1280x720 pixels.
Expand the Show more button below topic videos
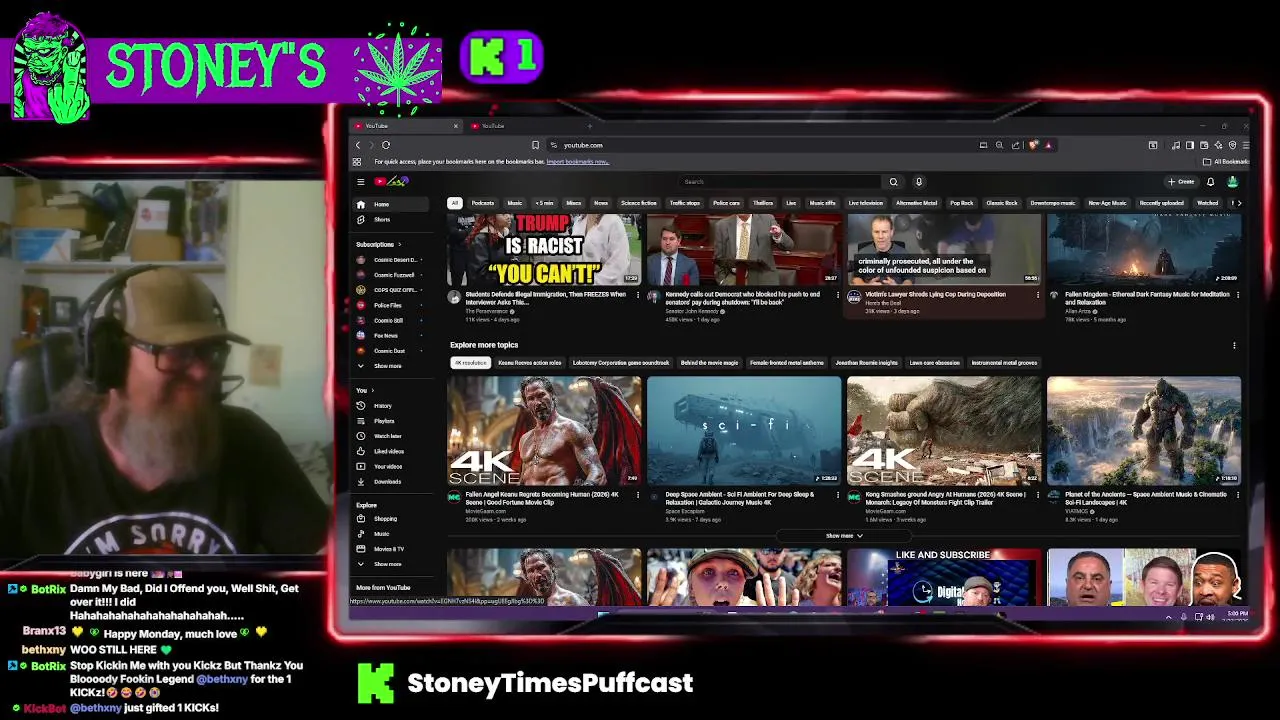coord(844,536)
